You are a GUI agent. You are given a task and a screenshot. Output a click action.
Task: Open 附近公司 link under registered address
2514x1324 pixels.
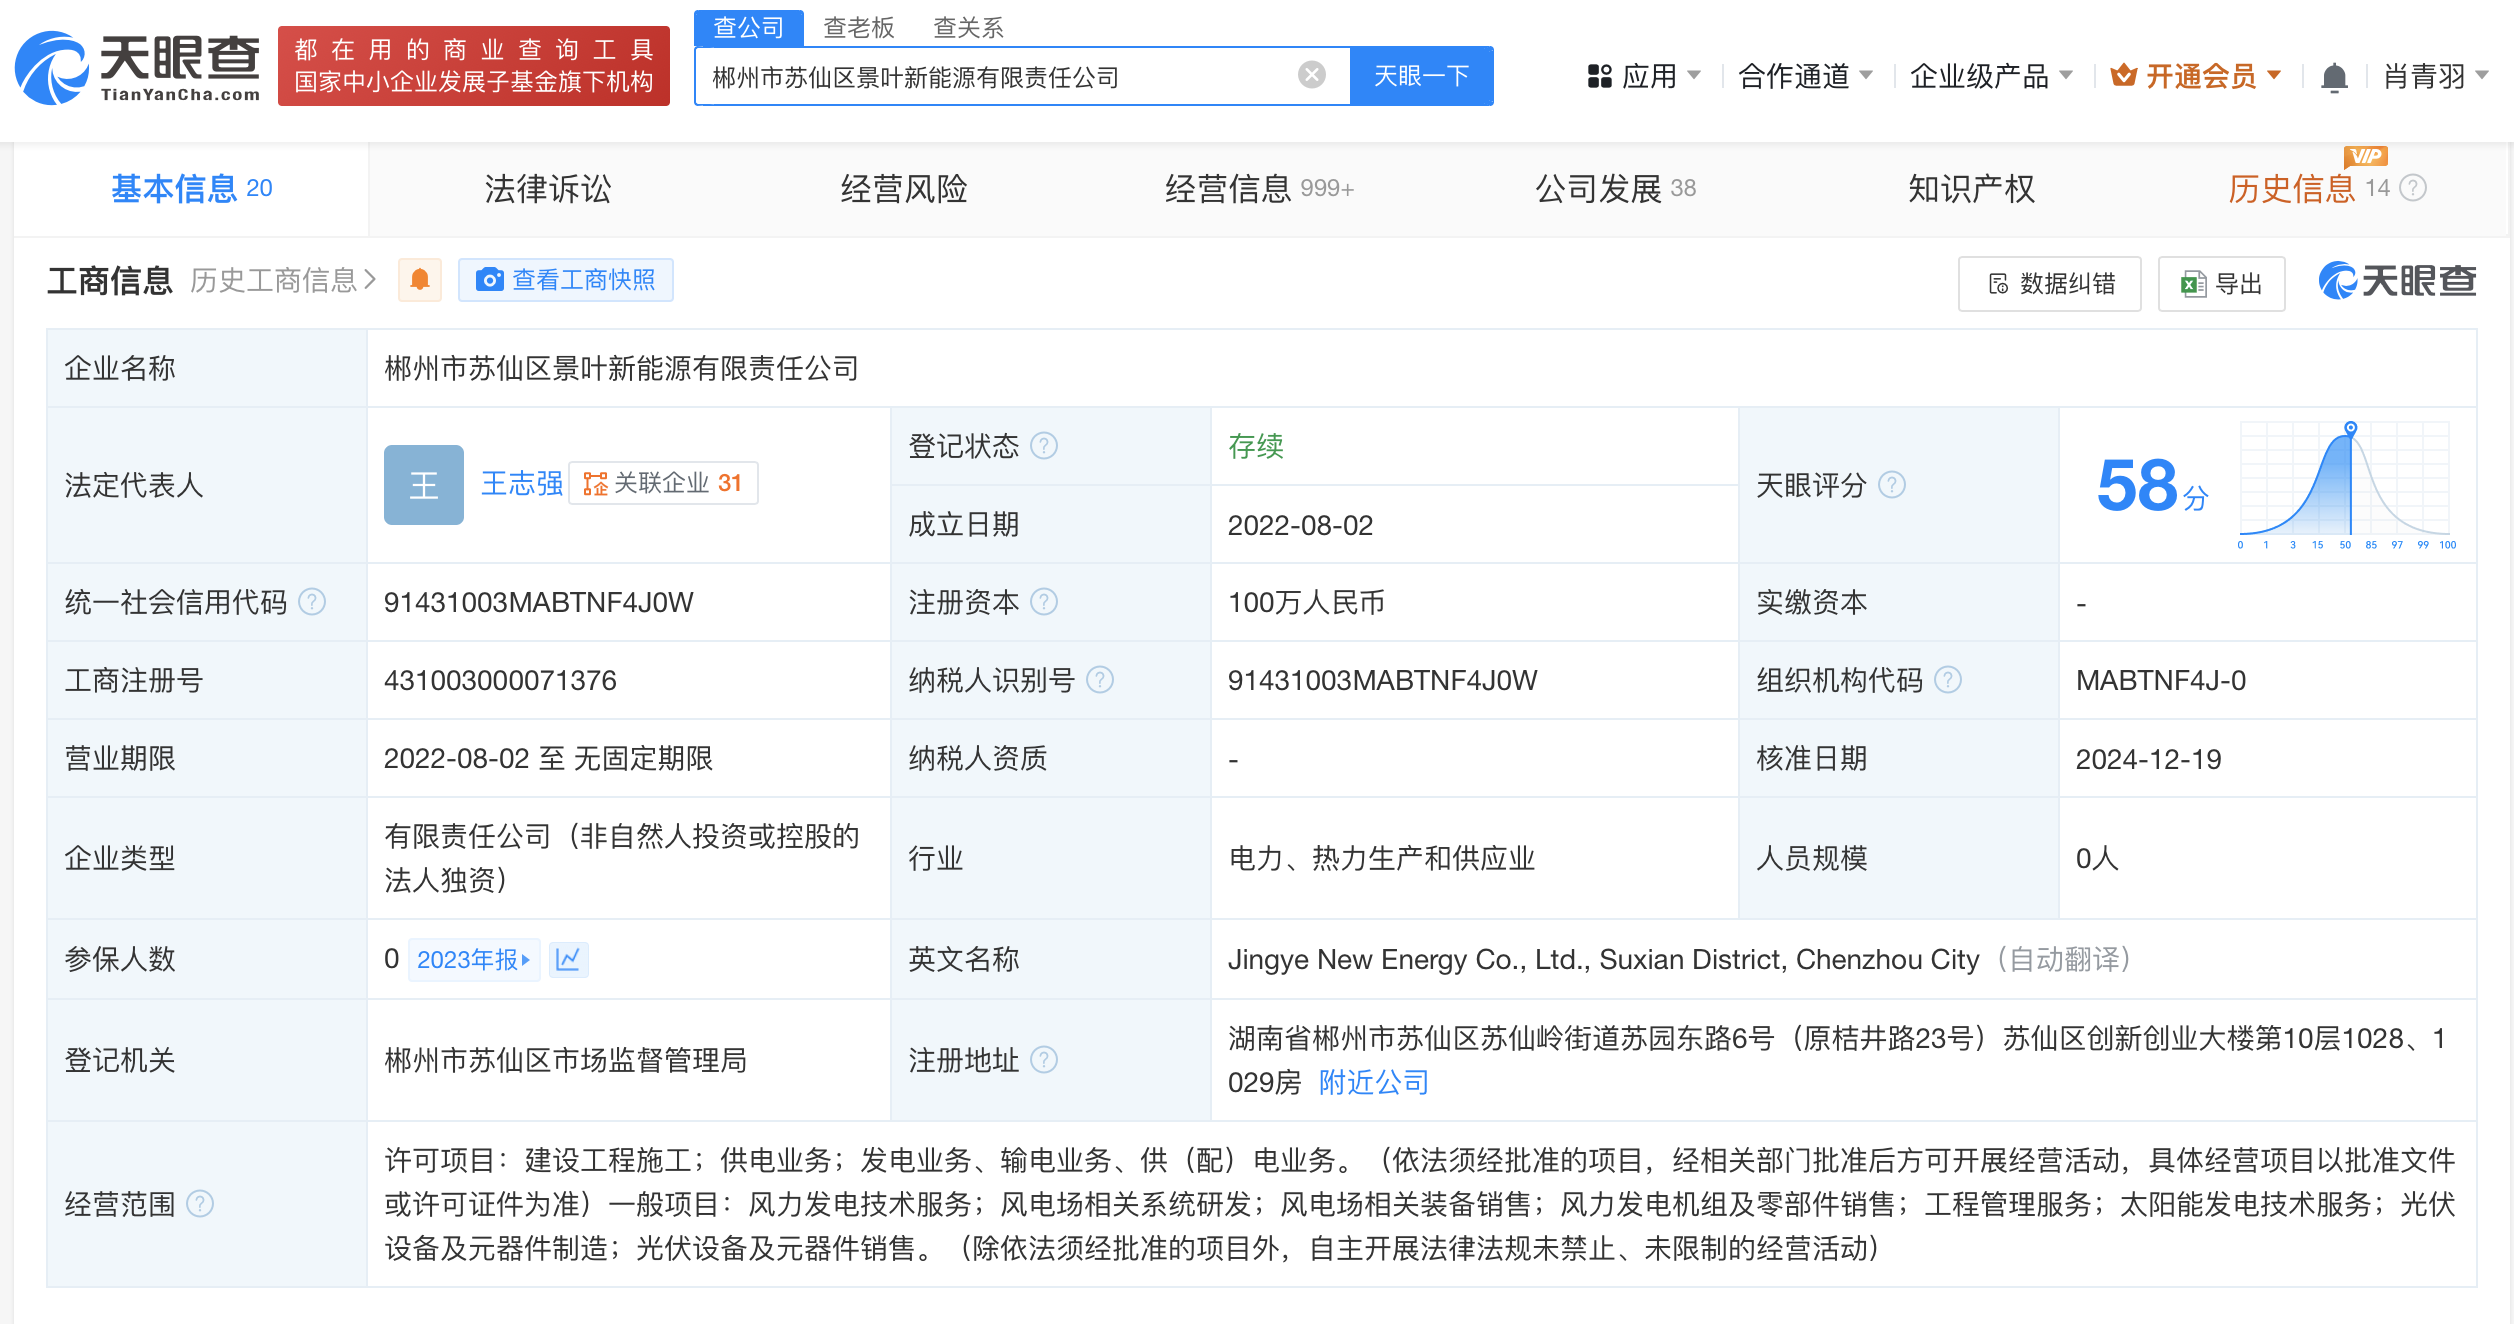pyautogui.click(x=1371, y=1082)
